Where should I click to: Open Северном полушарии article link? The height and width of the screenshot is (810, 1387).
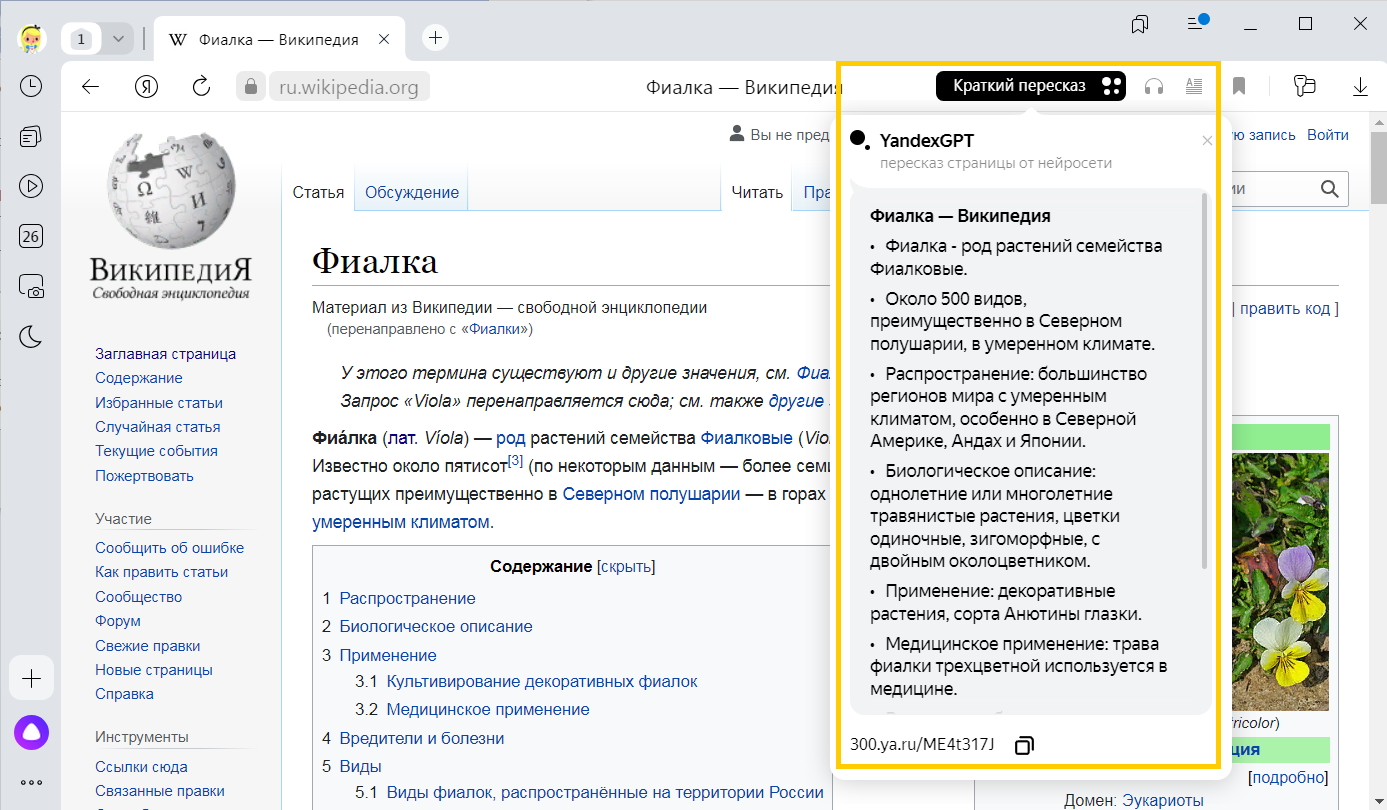point(651,494)
